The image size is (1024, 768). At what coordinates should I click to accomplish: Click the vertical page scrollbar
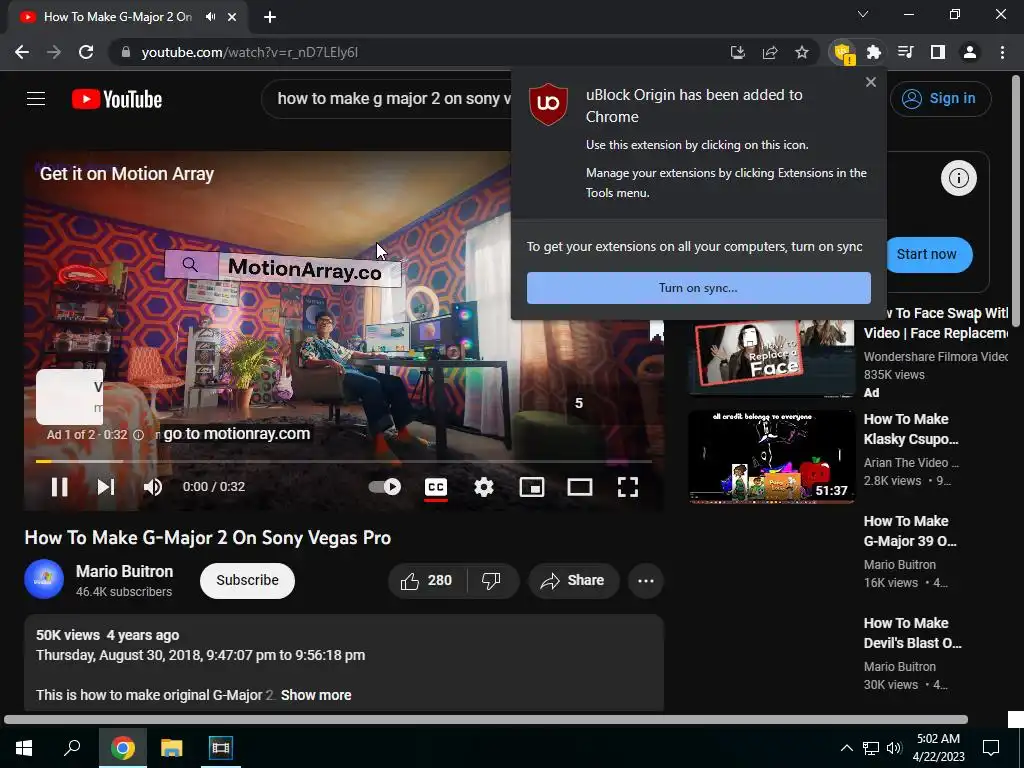click(x=1016, y=200)
